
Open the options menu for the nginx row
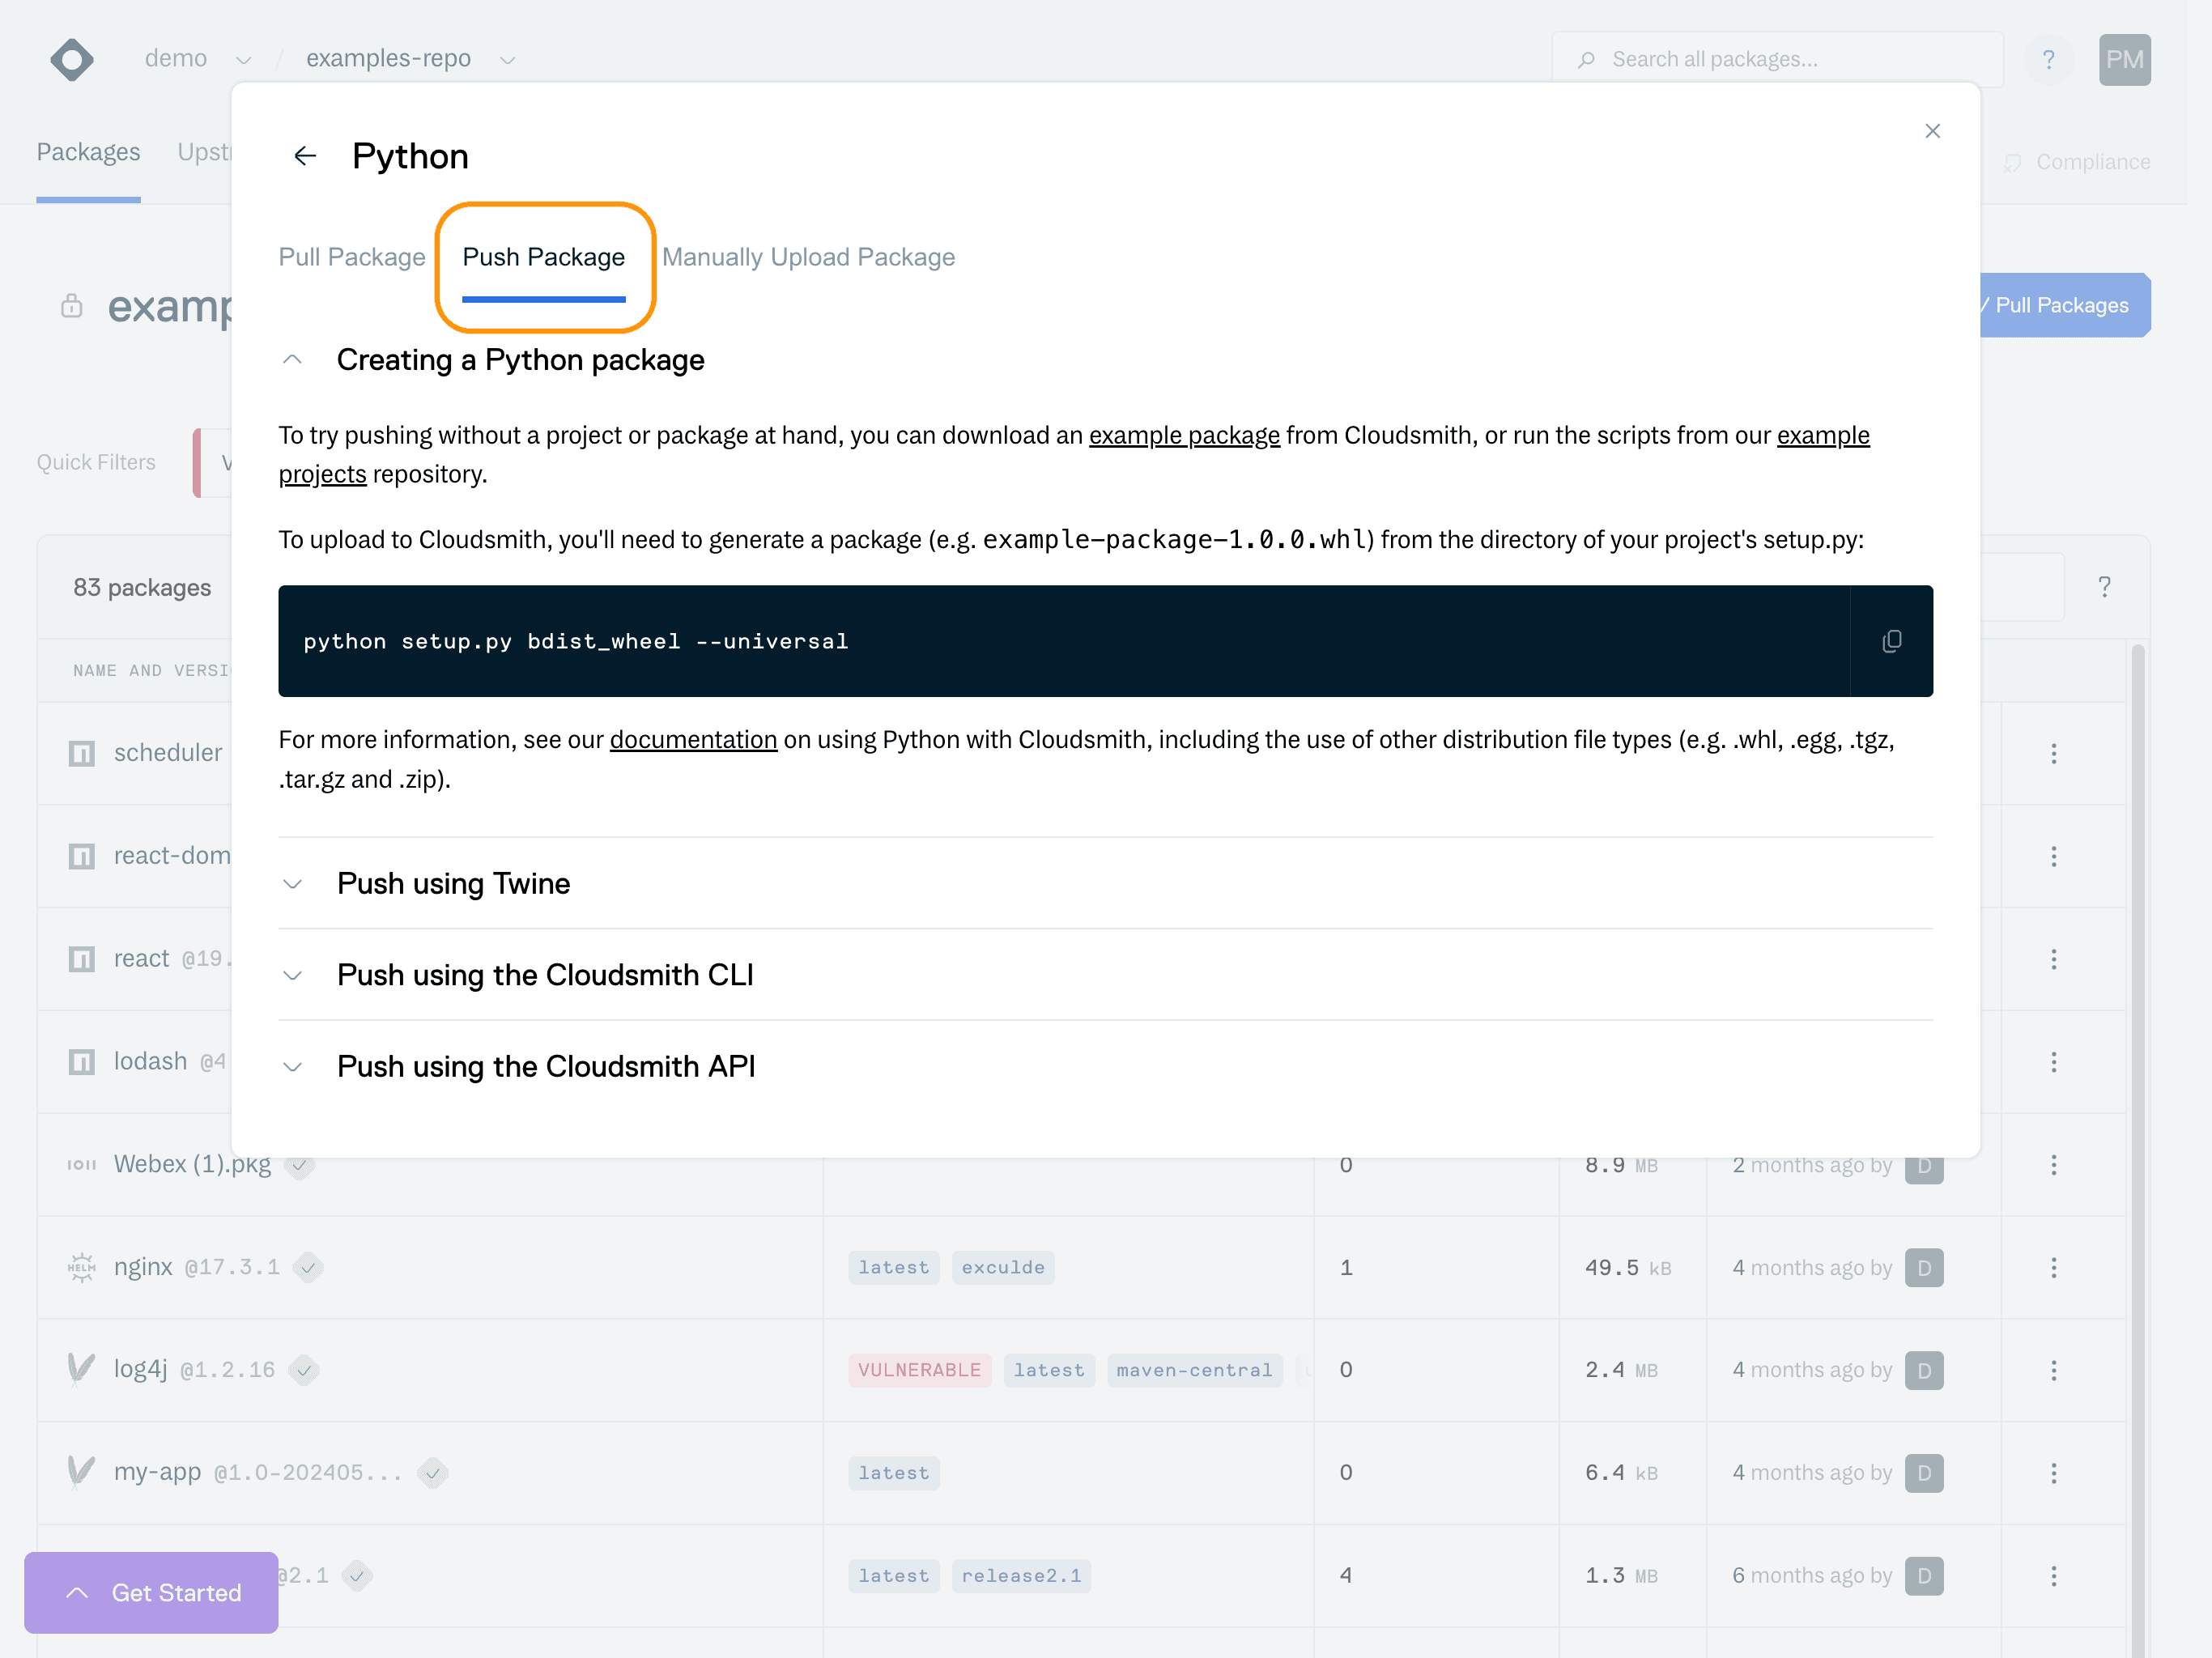[2053, 1267]
